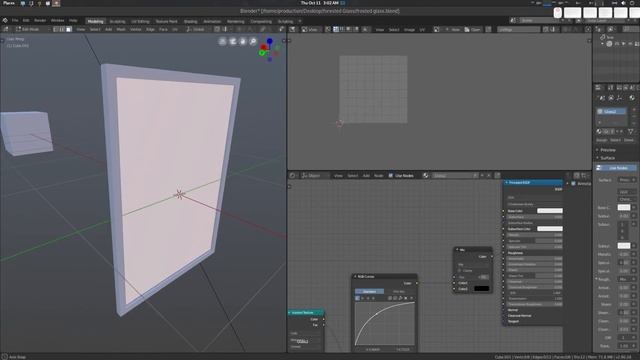The height and width of the screenshot is (360, 640).
Task: Enable face select mode in 3D viewport
Action: click(x=69, y=29)
